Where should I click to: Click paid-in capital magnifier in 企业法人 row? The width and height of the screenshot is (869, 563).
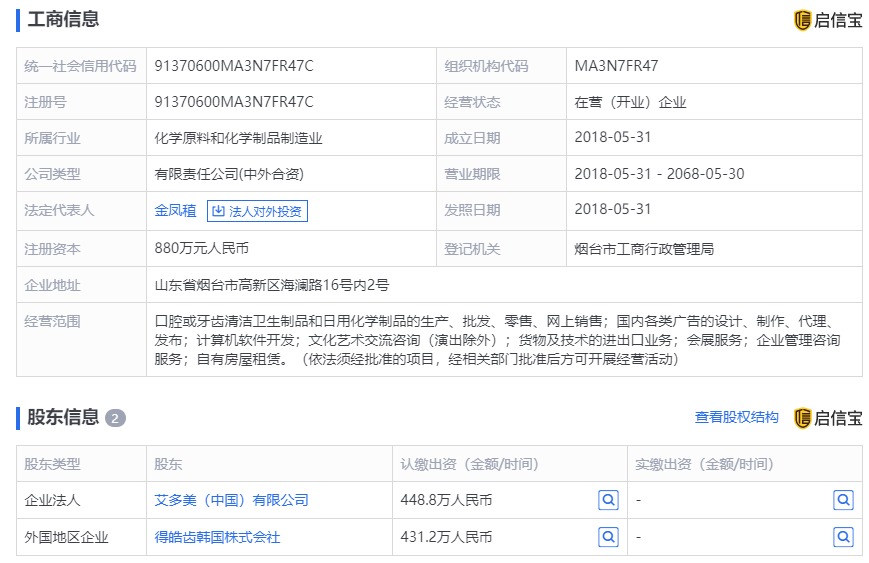pyautogui.click(x=844, y=500)
